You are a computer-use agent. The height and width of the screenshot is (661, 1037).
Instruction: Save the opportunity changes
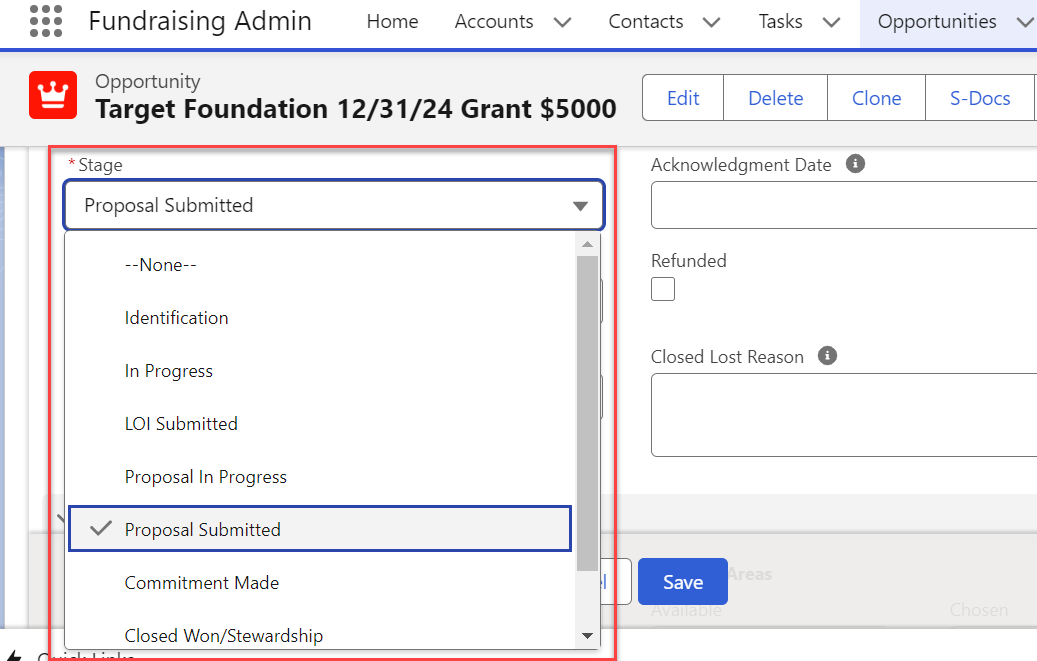(x=682, y=581)
